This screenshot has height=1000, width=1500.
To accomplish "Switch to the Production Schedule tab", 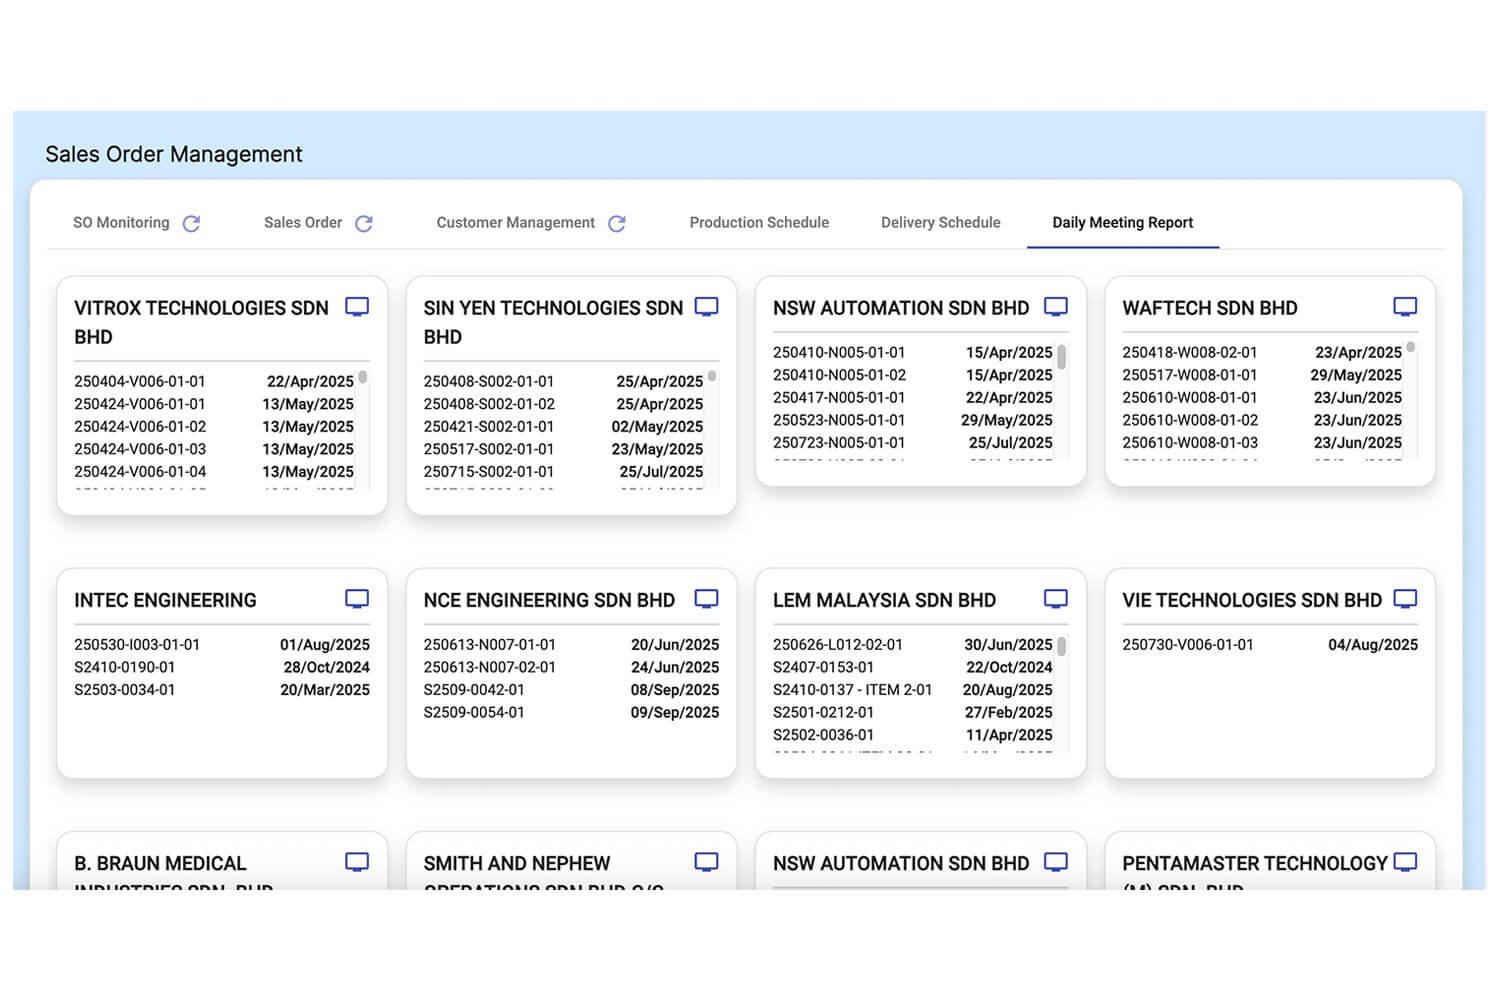I will point(759,223).
